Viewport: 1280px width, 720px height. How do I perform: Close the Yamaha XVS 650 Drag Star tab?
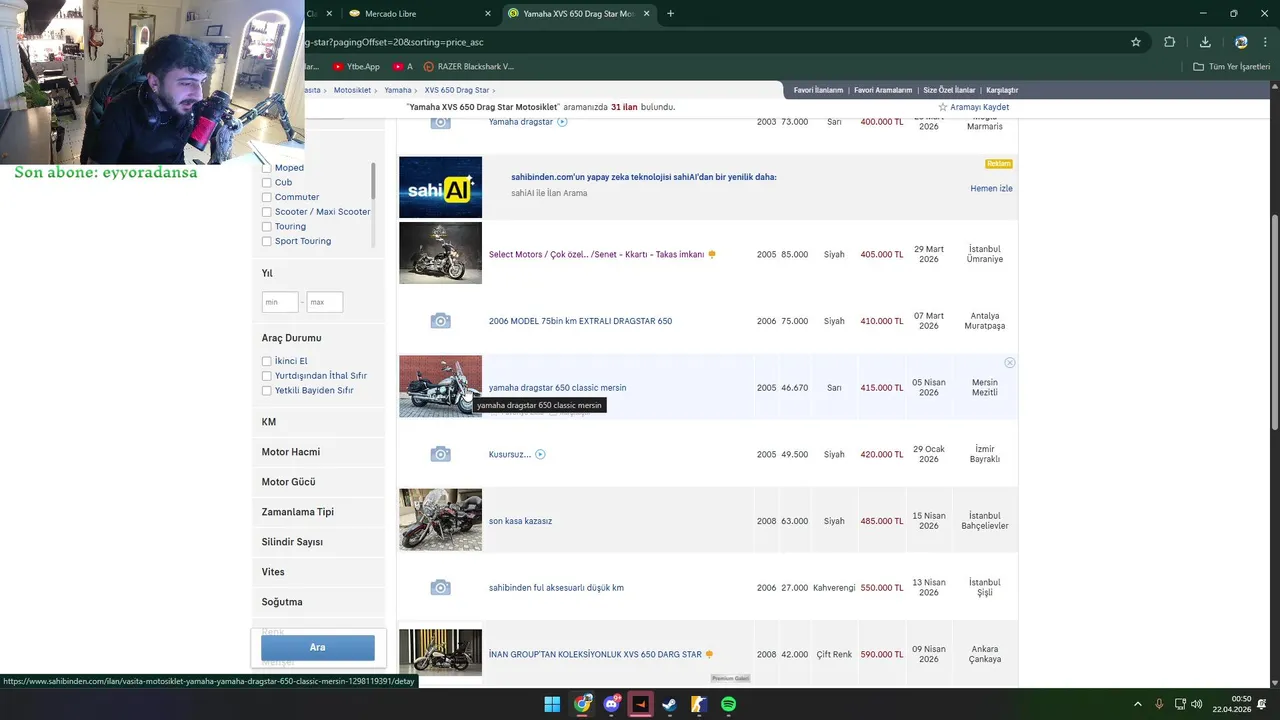click(648, 14)
